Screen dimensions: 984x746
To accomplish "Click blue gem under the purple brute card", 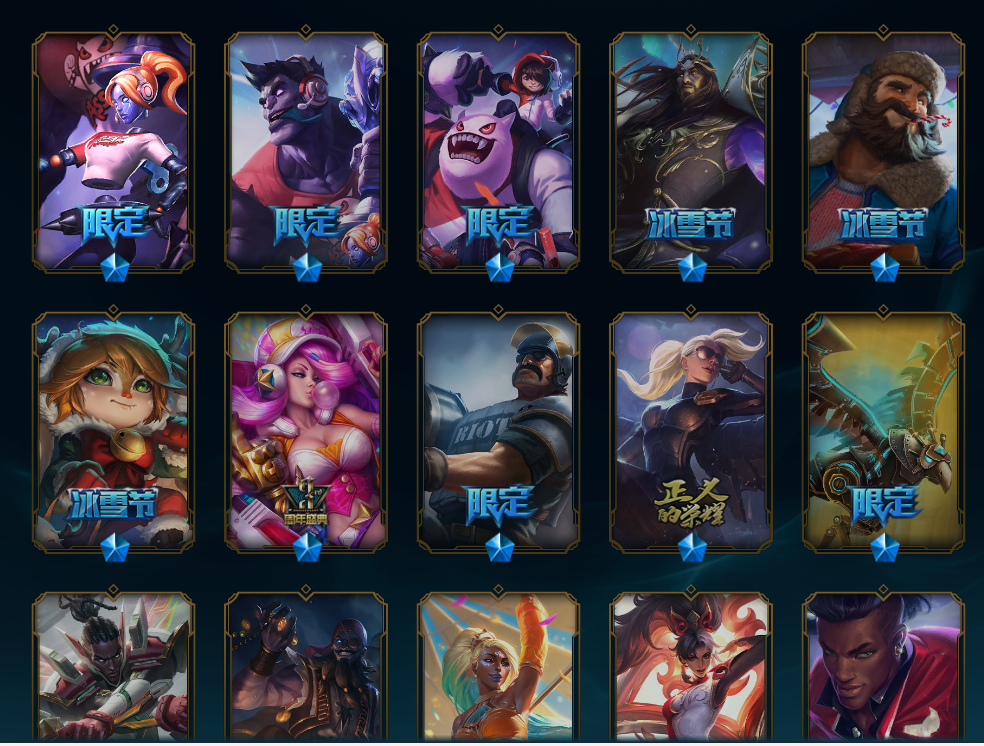I will (308, 267).
